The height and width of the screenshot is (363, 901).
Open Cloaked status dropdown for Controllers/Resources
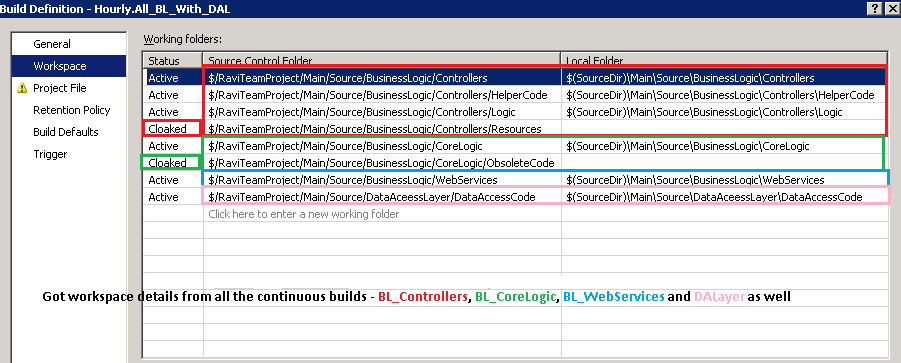coord(172,129)
